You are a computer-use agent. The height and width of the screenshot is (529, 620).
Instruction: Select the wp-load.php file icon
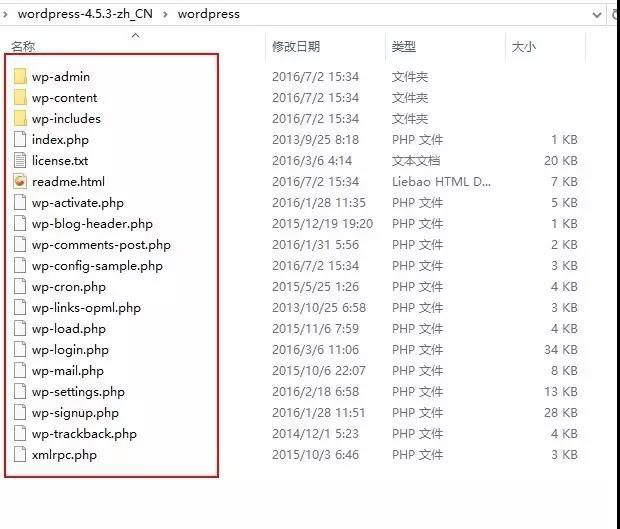[20, 328]
